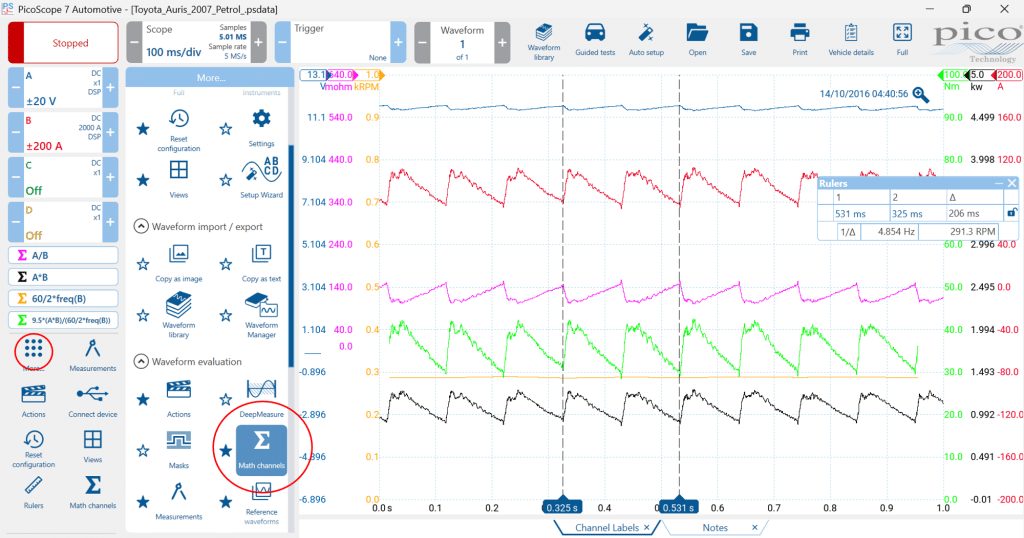Viewport: 1024px width, 538px height.
Task: Toggle favorite star for Copy as image
Action: coord(142,264)
